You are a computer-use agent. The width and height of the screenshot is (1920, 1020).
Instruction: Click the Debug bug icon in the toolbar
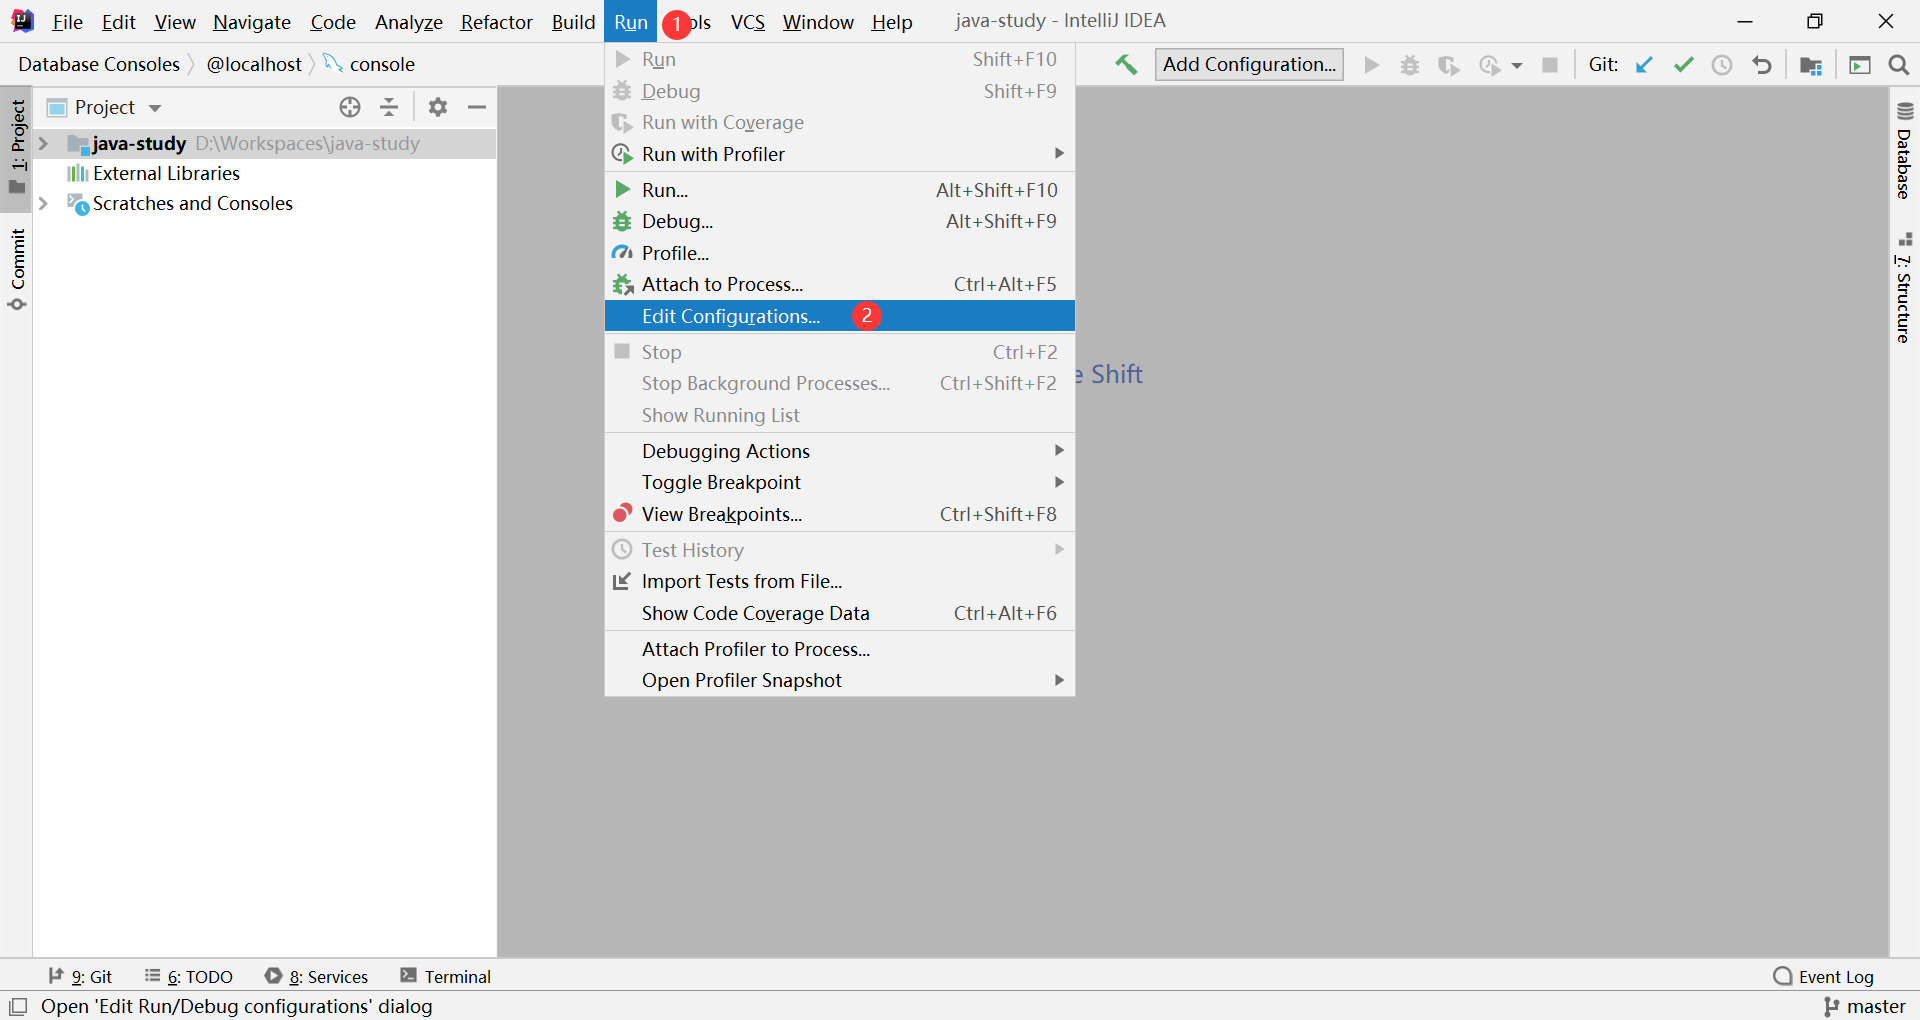[x=1410, y=65]
